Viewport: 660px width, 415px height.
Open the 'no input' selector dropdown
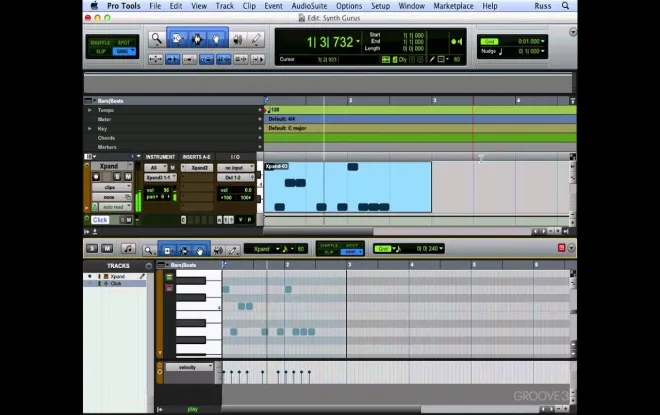click(x=235, y=168)
